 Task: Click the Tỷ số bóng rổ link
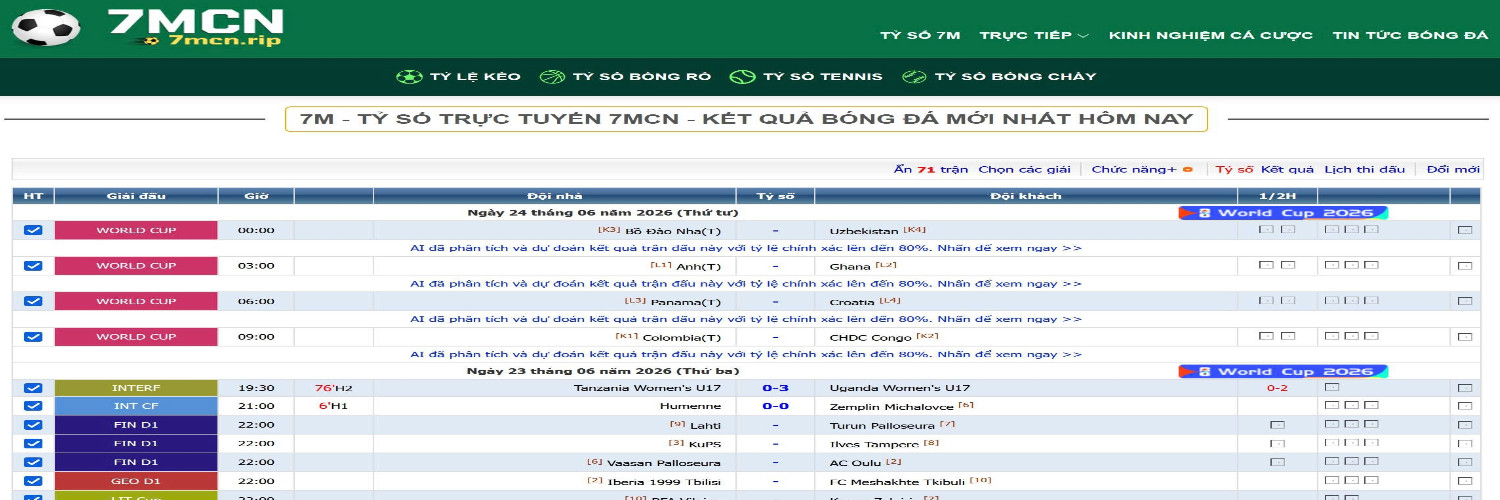(x=641, y=77)
